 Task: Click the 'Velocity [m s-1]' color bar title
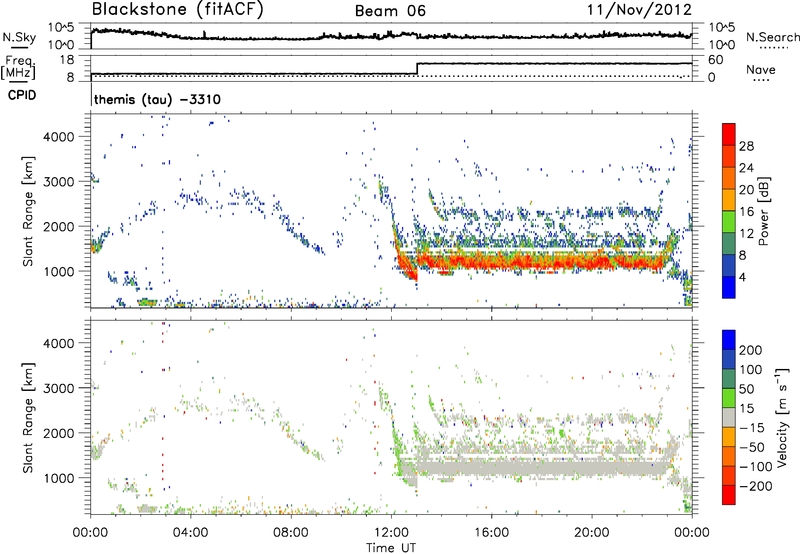tap(781, 417)
